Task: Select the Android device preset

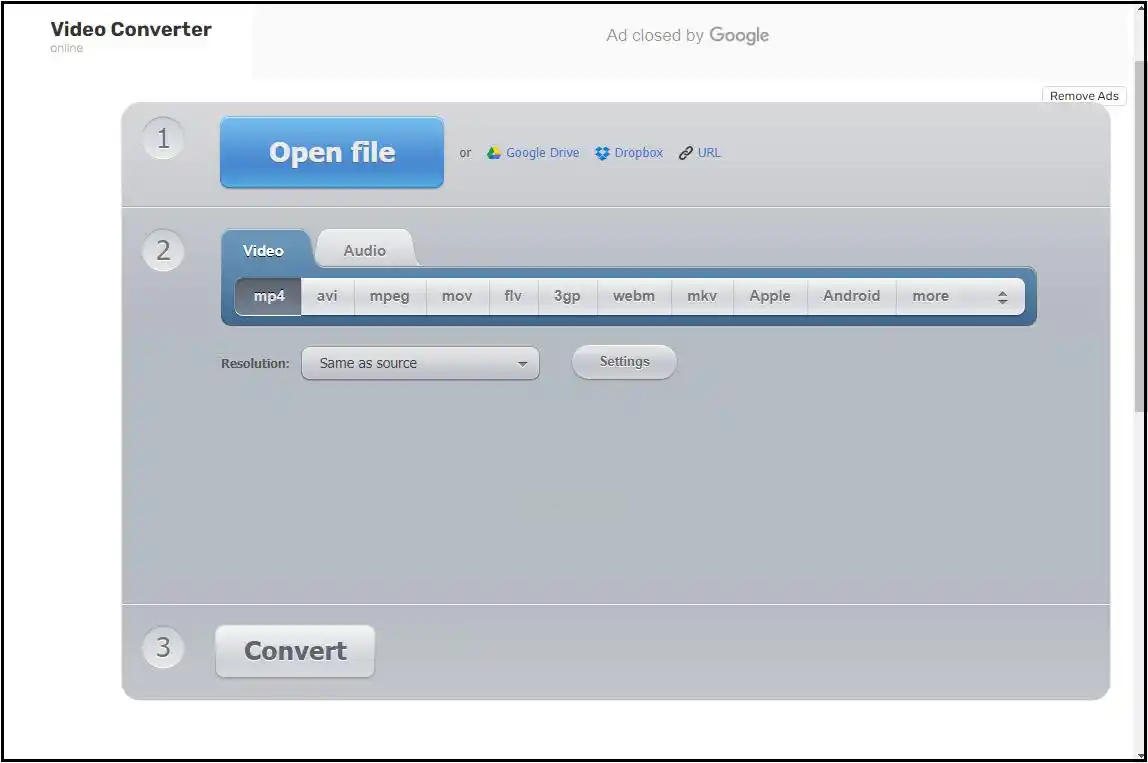Action: (x=851, y=297)
